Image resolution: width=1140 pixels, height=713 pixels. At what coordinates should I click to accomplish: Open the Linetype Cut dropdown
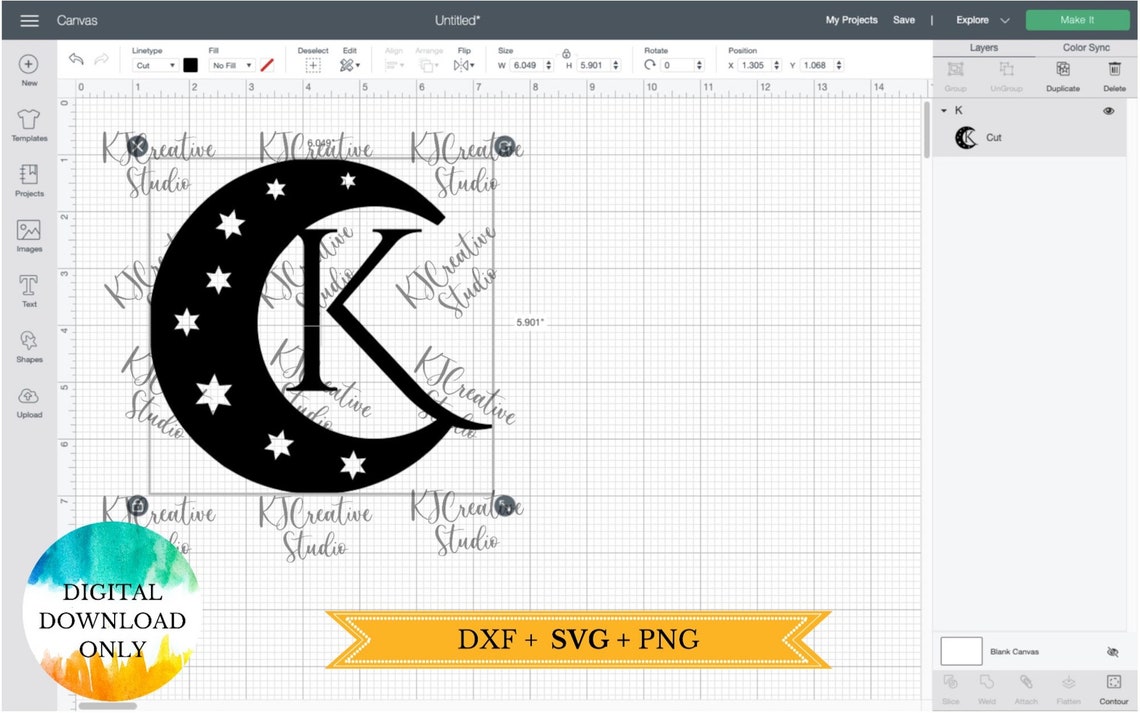(155, 65)
